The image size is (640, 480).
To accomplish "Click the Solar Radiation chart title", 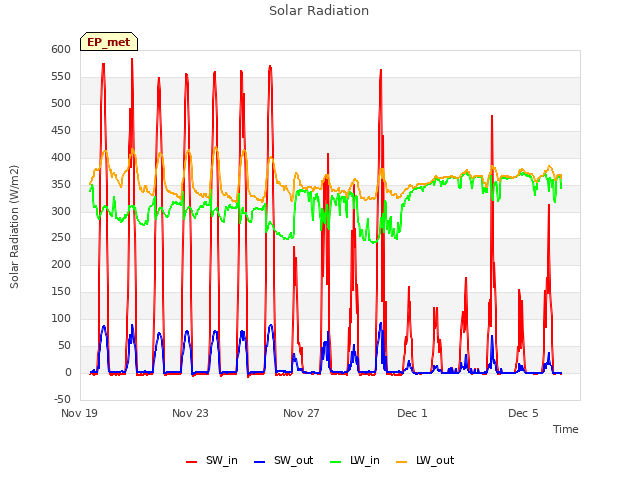I will (x=319, y=11).
